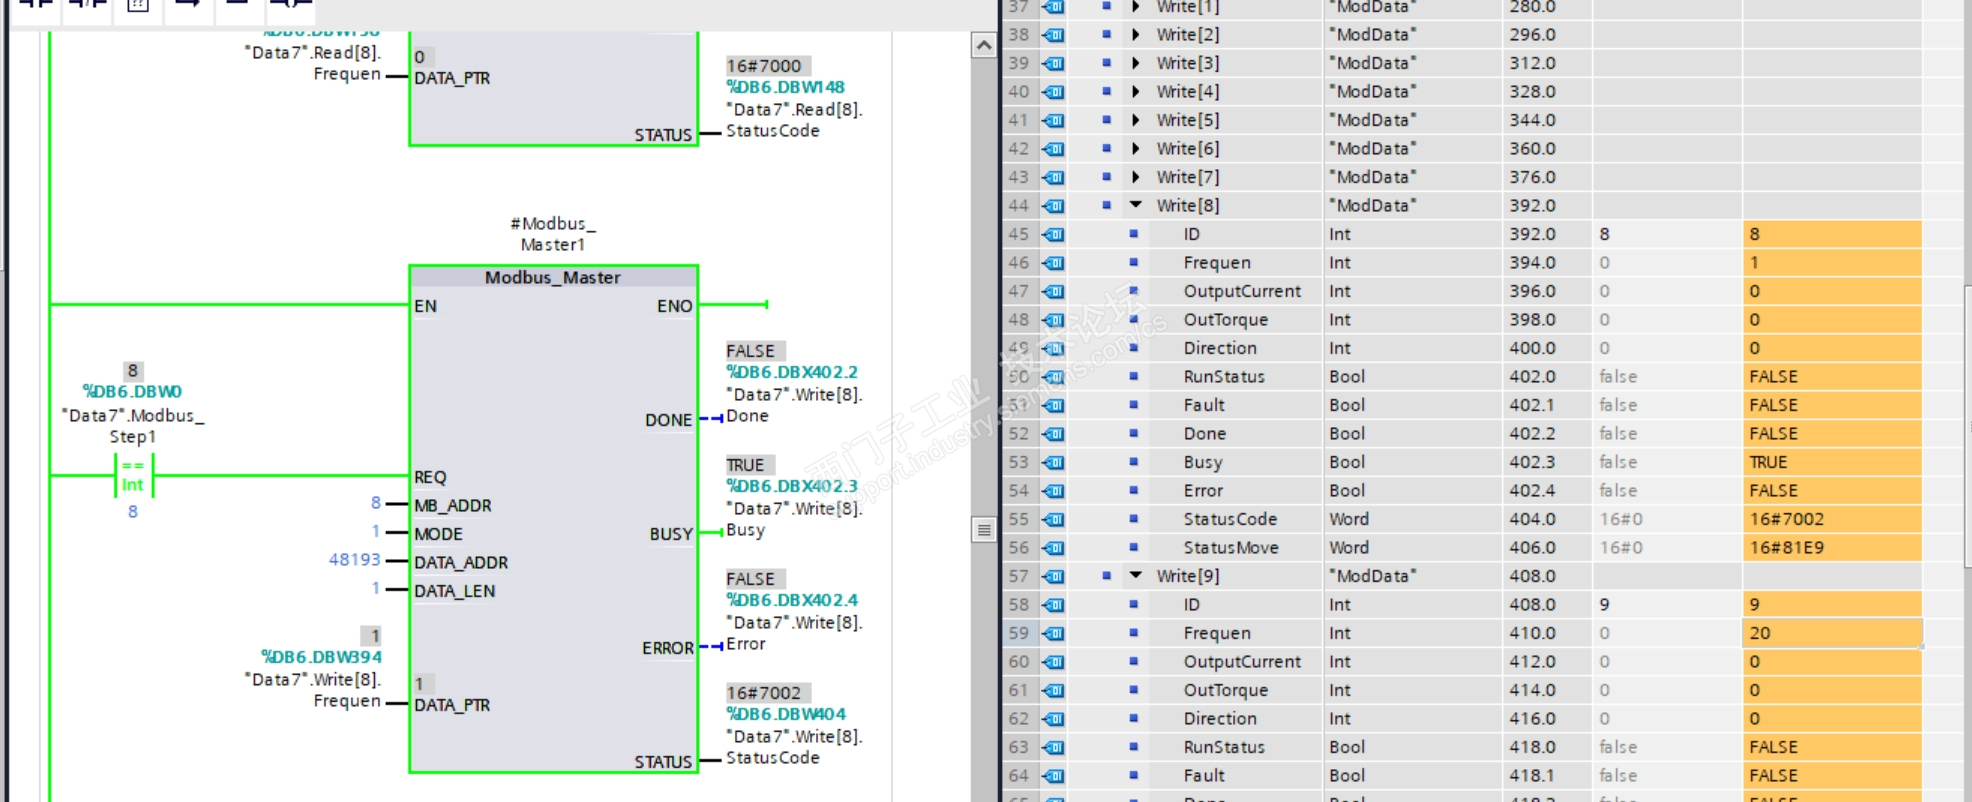Click the tag icon in row 57
The width and height of the screenshot is (1972, 802).
1053,576
